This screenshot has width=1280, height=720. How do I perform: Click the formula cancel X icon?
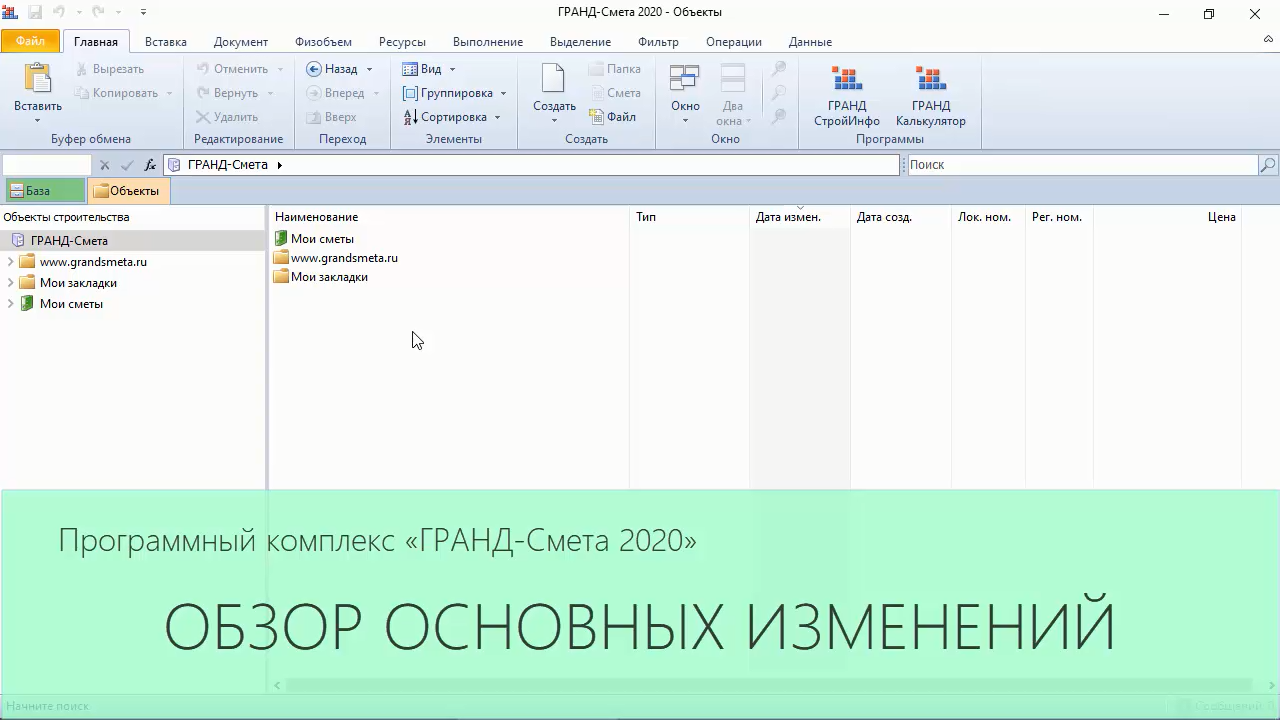tap(105, 165)
